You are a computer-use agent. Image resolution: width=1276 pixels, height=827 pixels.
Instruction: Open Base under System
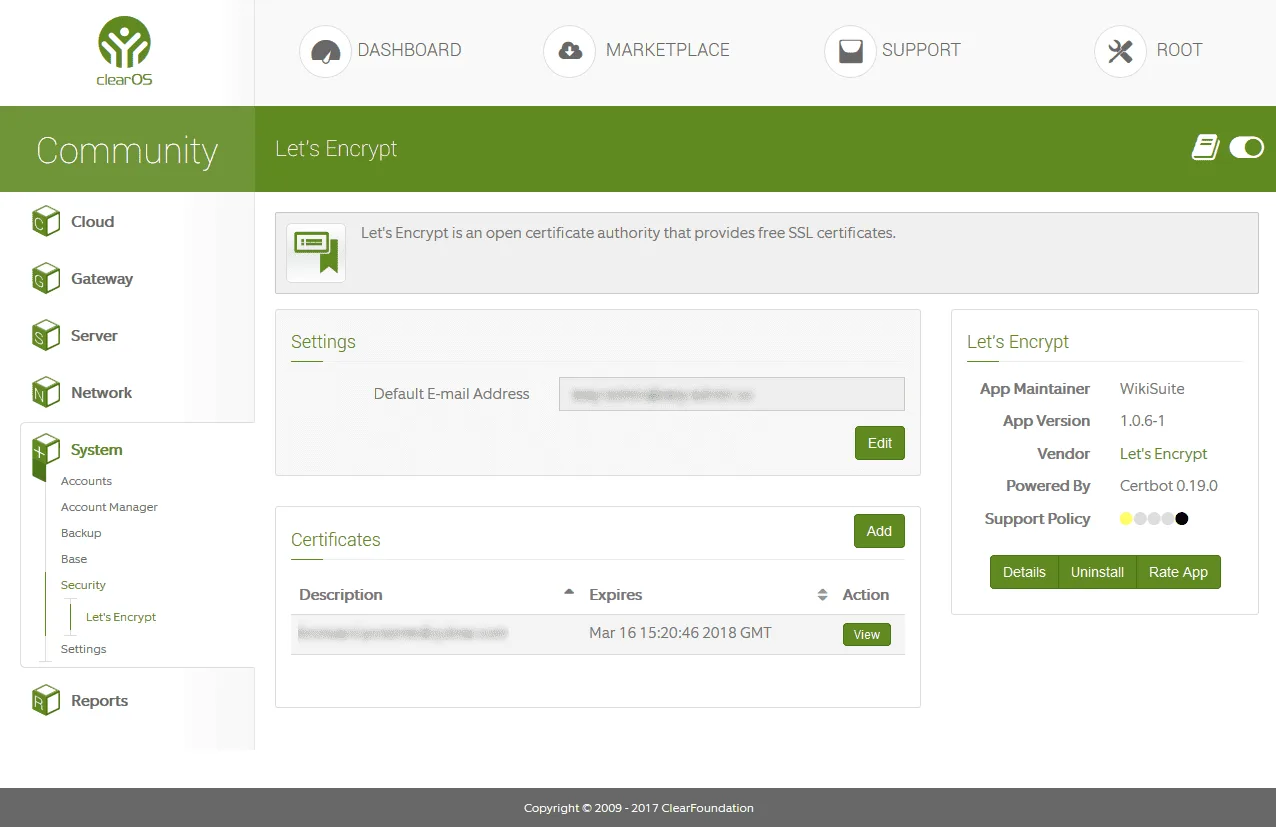coord(74,559)
